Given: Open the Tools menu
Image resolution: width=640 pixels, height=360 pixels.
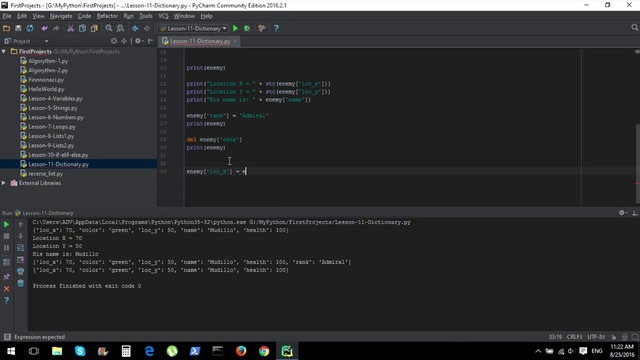Looking at the screenshot, I should [146, 16].
